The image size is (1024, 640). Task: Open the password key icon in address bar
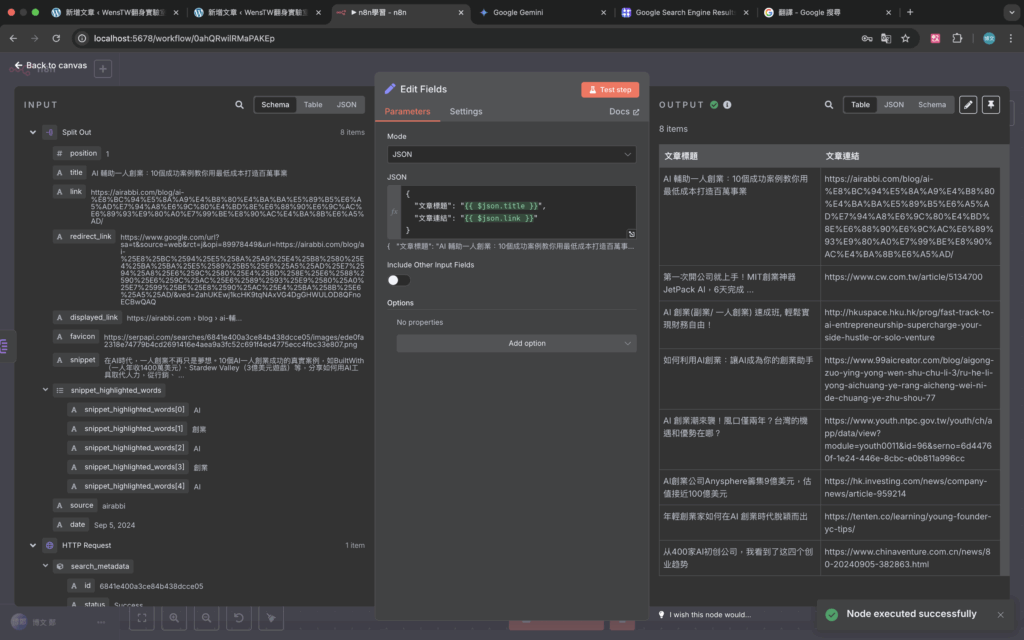[x=867, y=39]
